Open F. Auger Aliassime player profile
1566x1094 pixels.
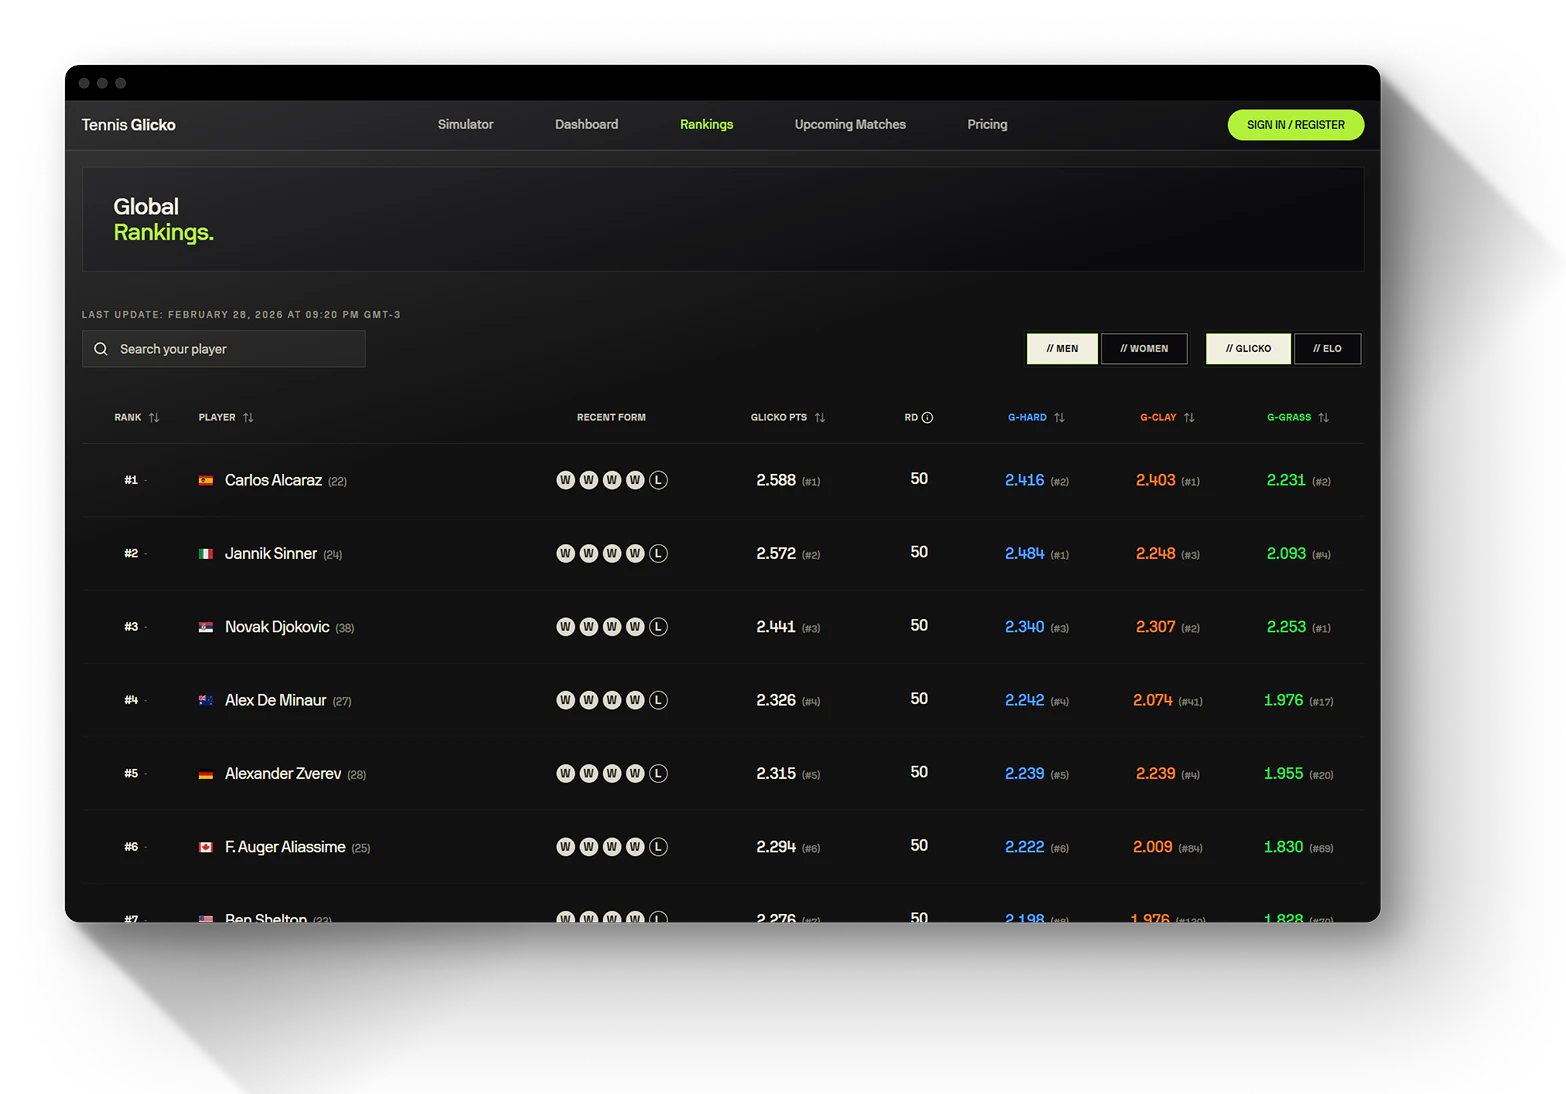pyautogui.click(x=285, y=847)
